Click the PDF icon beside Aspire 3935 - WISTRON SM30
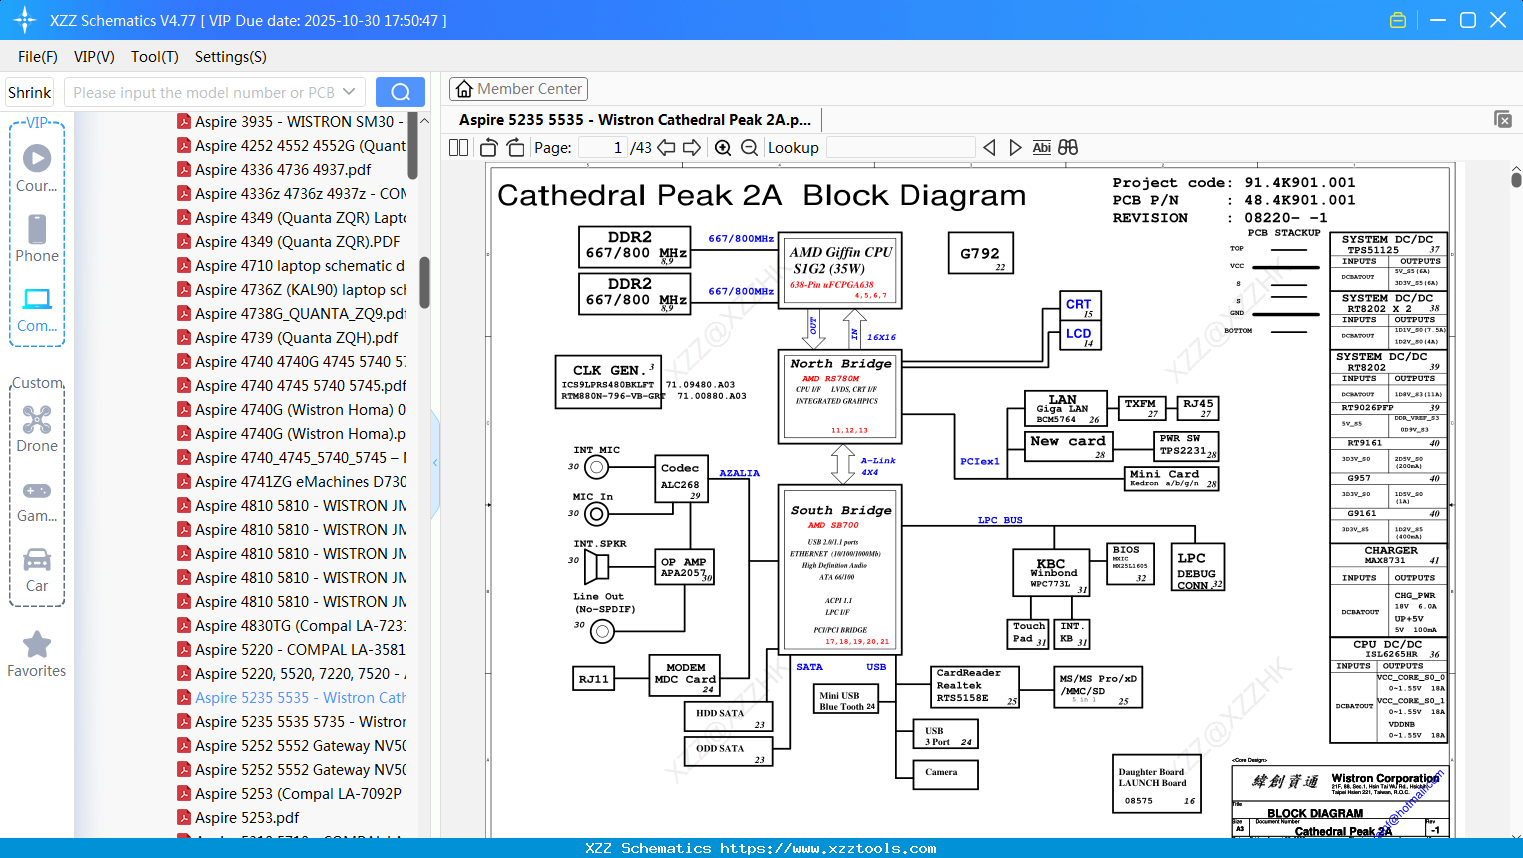This screenshot has height=858, width=1523. pos(184,121)
